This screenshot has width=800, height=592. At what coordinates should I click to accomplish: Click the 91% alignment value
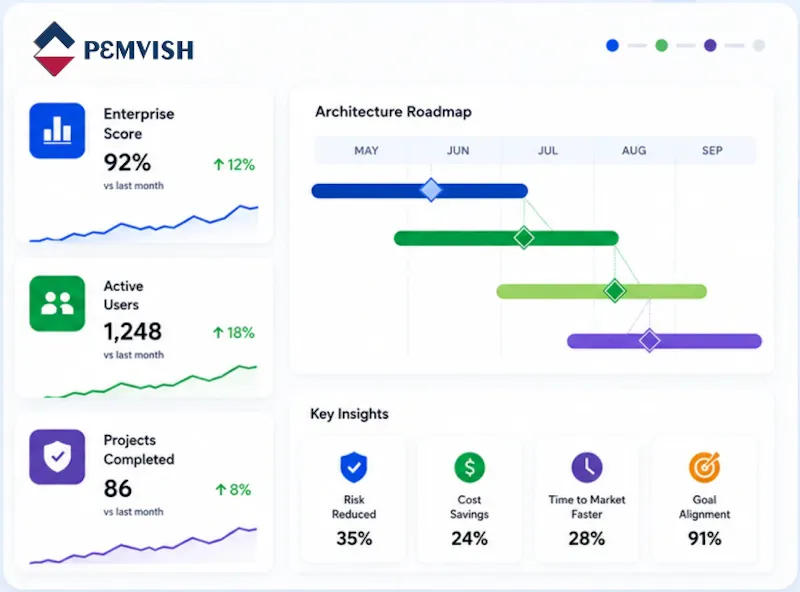[705, 538]
